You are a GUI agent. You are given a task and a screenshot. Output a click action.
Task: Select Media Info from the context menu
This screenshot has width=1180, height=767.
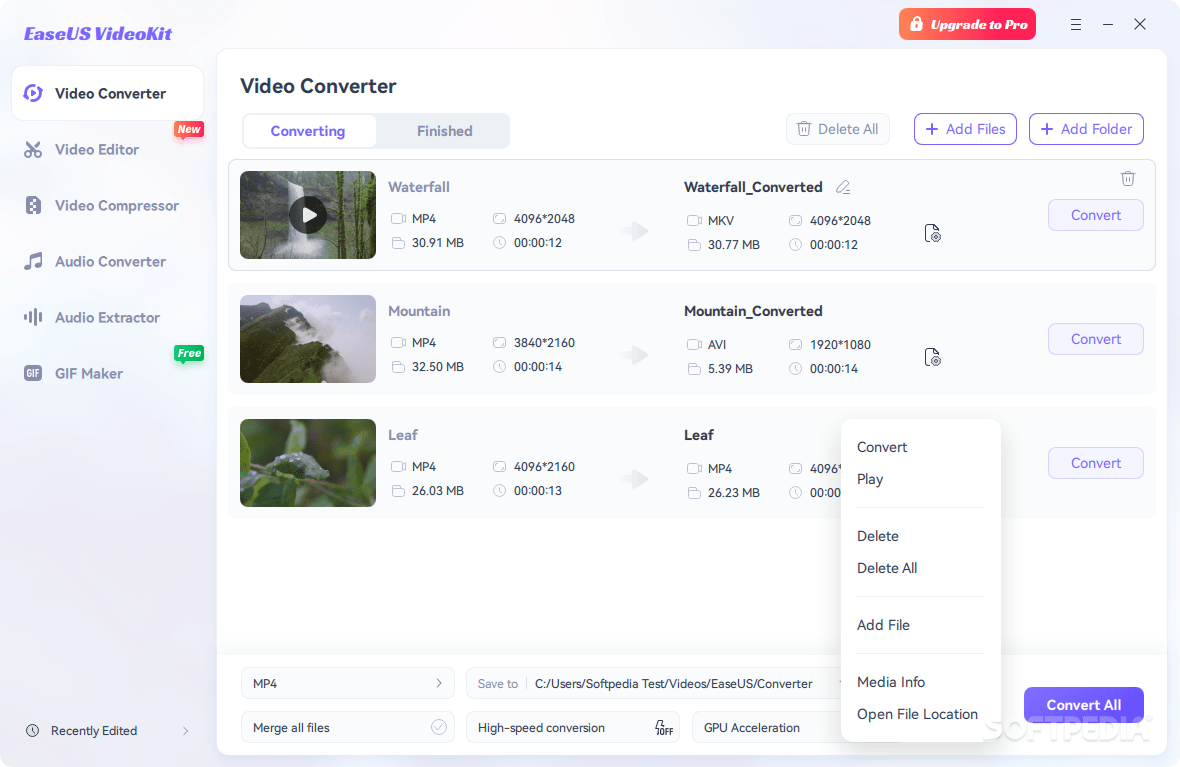coord(890,681)
